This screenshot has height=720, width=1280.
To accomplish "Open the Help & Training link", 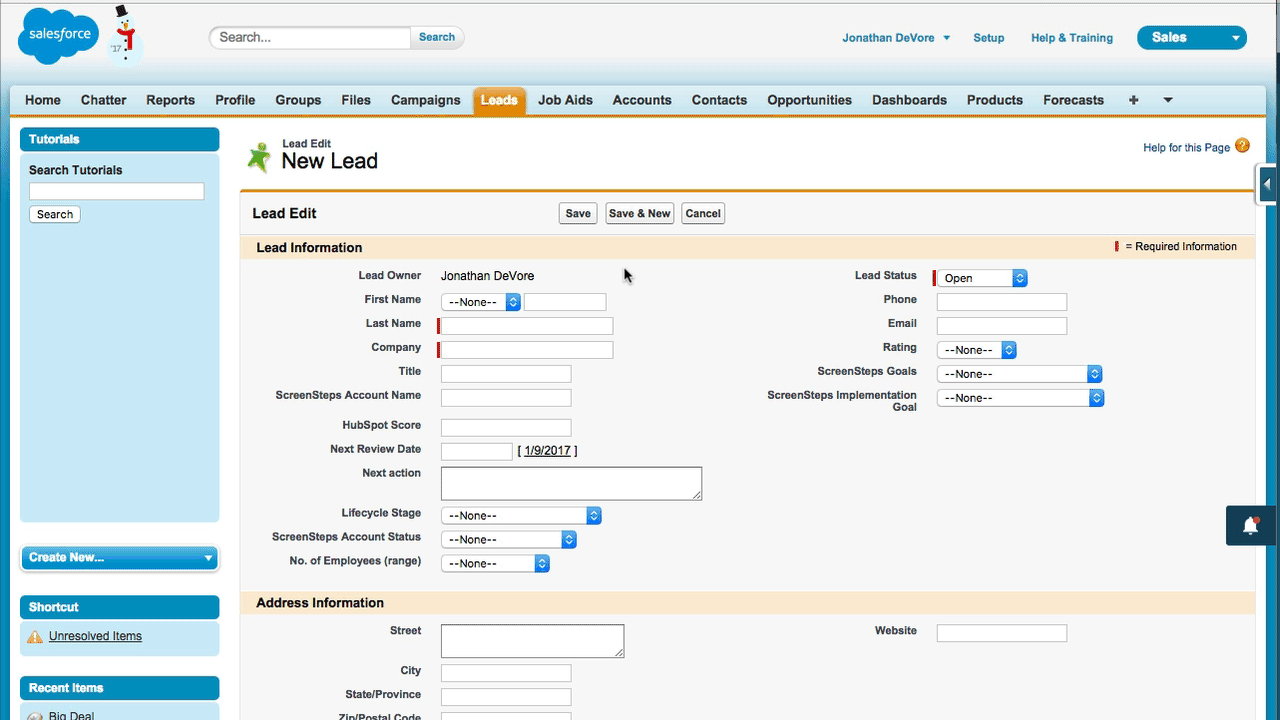I will tap(1072, 38).
